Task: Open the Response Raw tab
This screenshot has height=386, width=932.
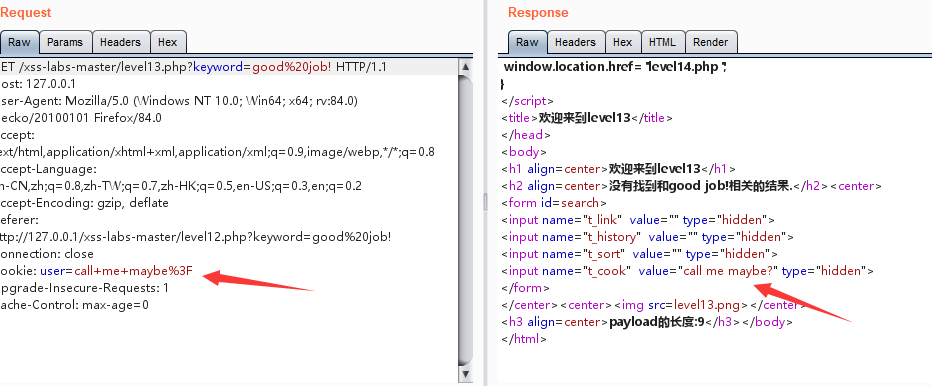Action: [x=527, y=42]
